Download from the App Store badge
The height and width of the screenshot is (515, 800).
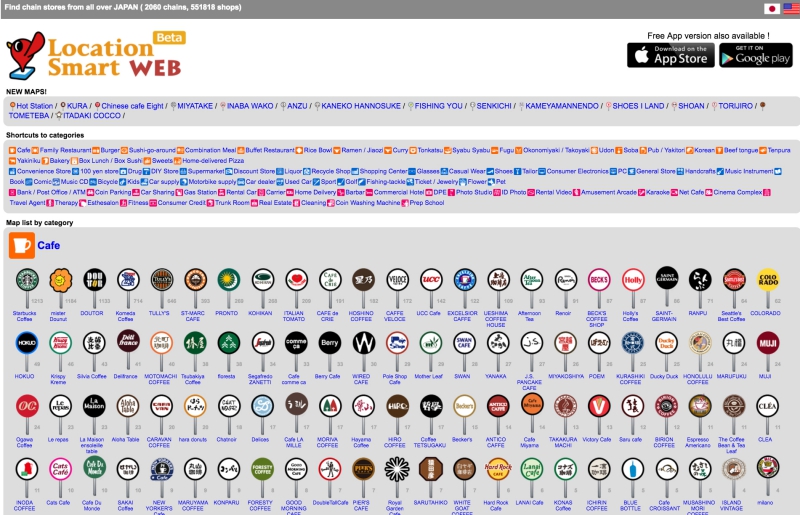670,55
